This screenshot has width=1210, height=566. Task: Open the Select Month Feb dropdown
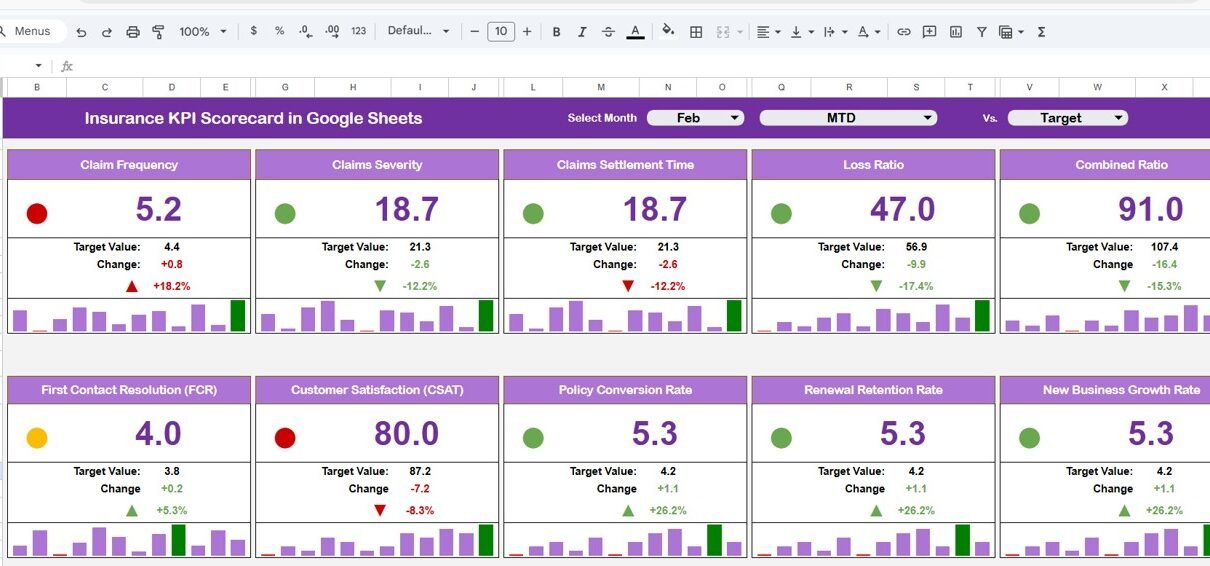pos(696,118)
